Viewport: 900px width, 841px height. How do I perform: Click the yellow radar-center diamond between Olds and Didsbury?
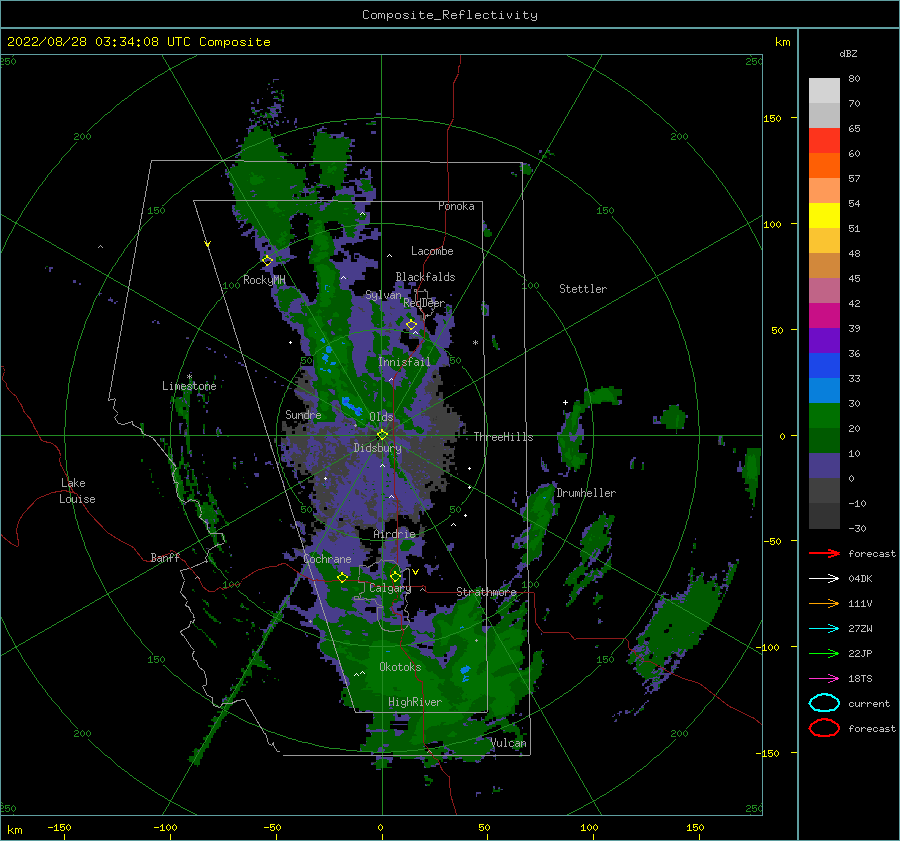(x=382, y=435)
